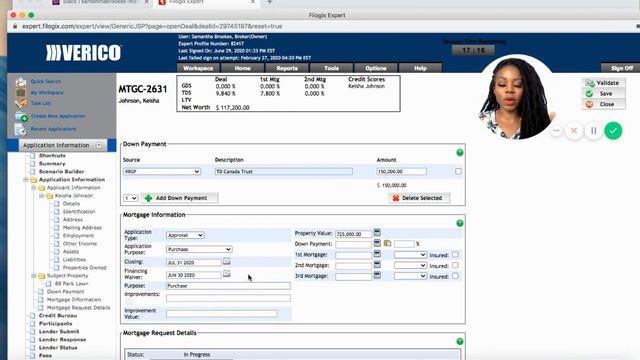Click the Close deal button
Screen dimensions: 640x360
603,104
